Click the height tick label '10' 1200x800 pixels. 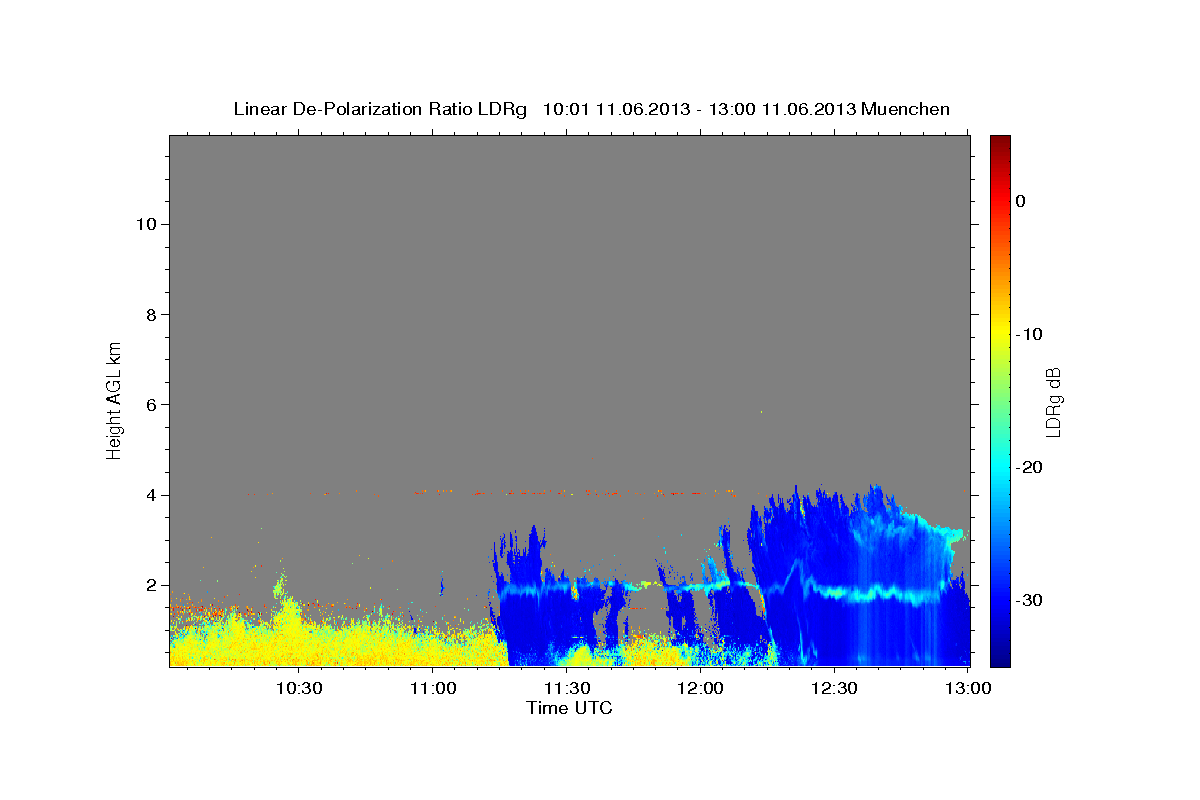[x=146, y=224]
